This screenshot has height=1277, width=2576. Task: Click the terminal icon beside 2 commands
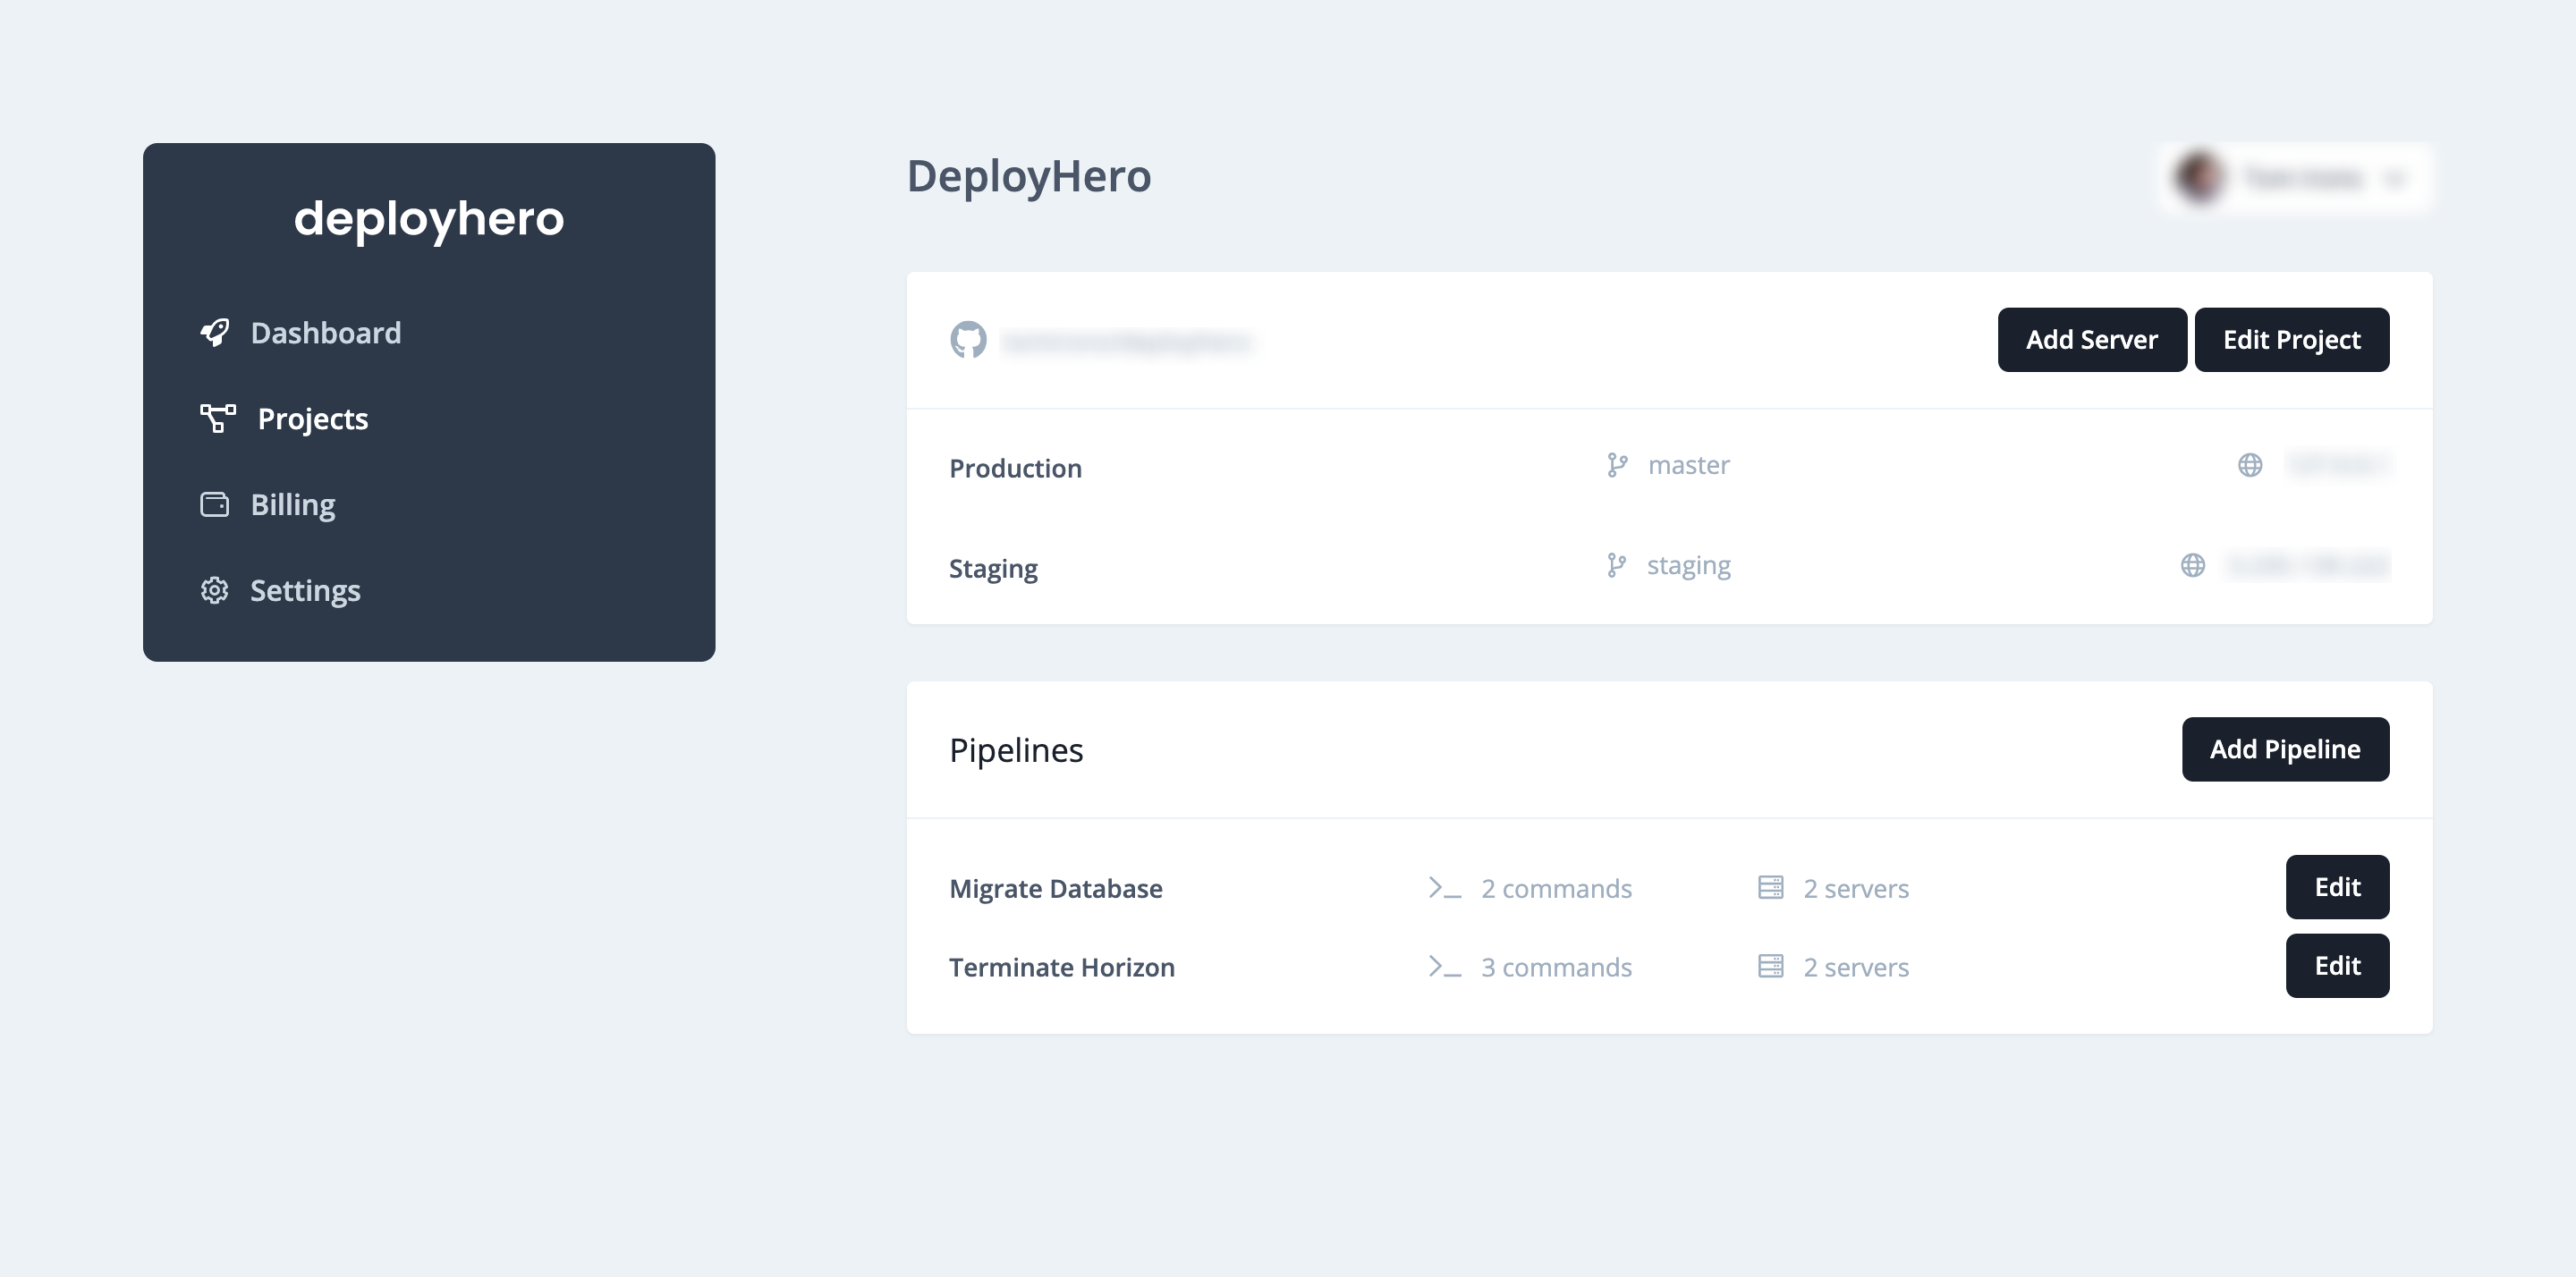tap(1444, 887)
